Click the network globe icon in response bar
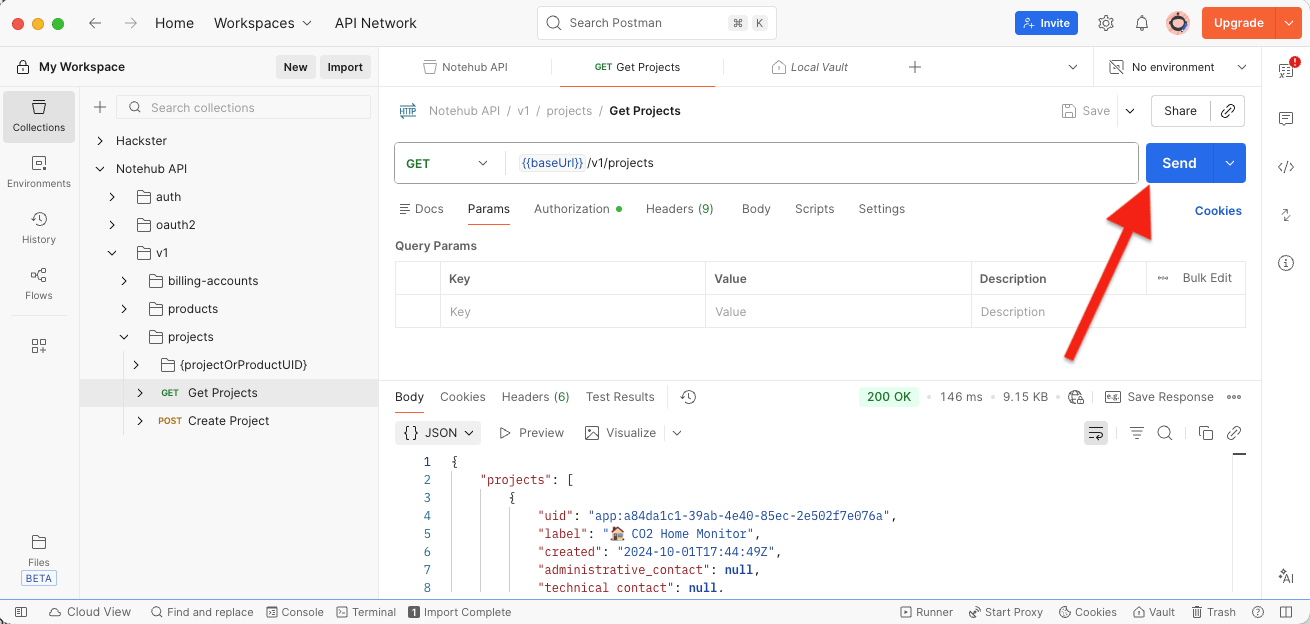This screenshot has width=1310, height=624. (1076, 397)
